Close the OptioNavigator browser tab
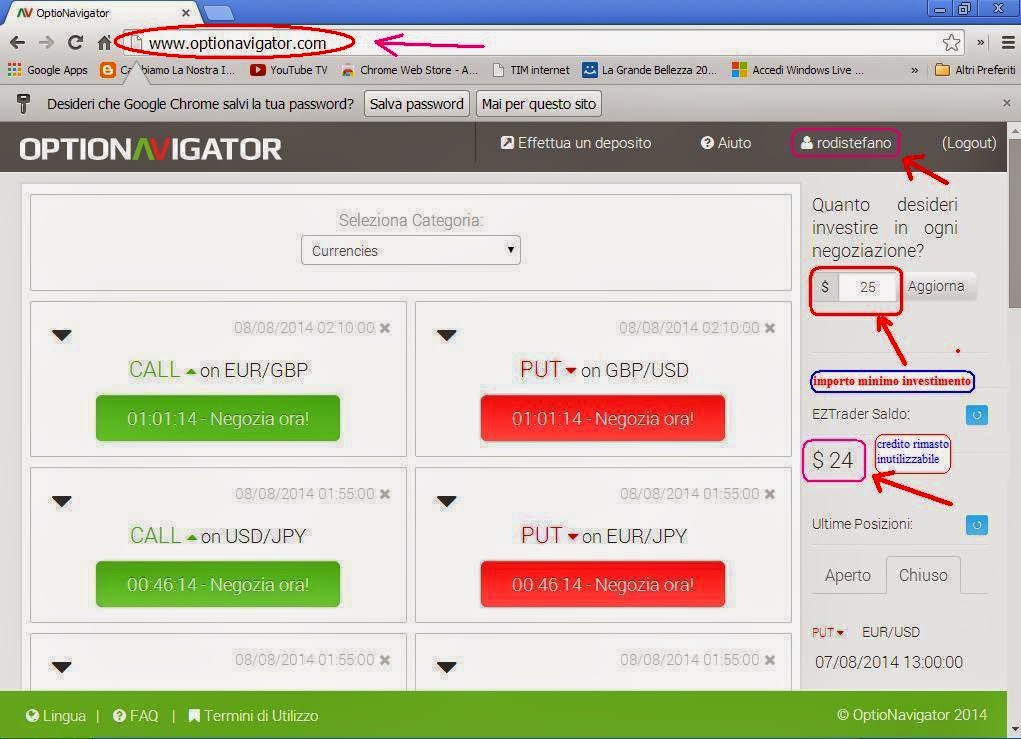The image size is (1021, 739). (186, 12)
